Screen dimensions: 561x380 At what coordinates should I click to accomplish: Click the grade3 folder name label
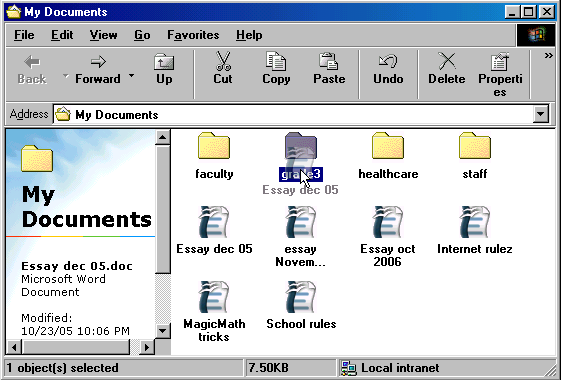[x=301, y=174]
